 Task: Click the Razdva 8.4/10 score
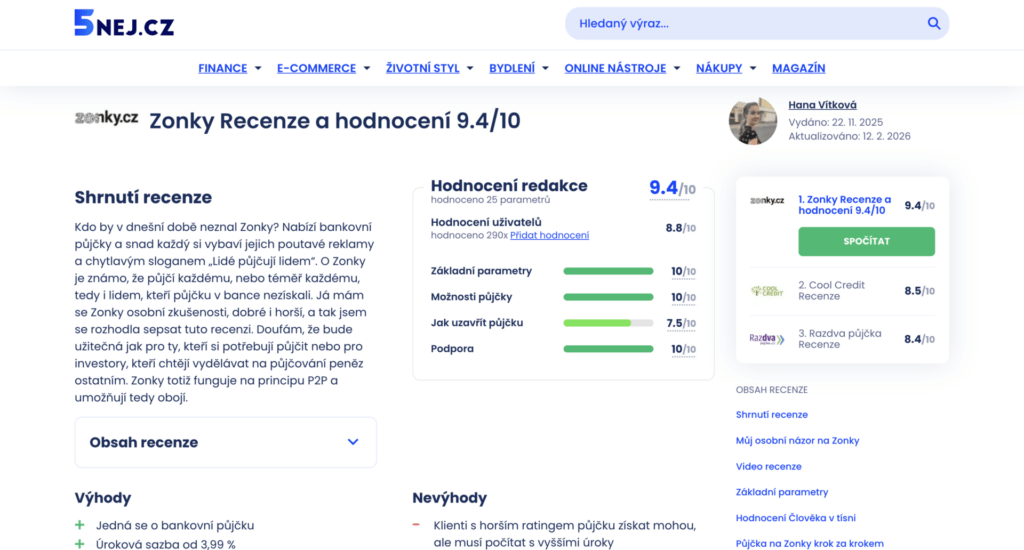920,339
